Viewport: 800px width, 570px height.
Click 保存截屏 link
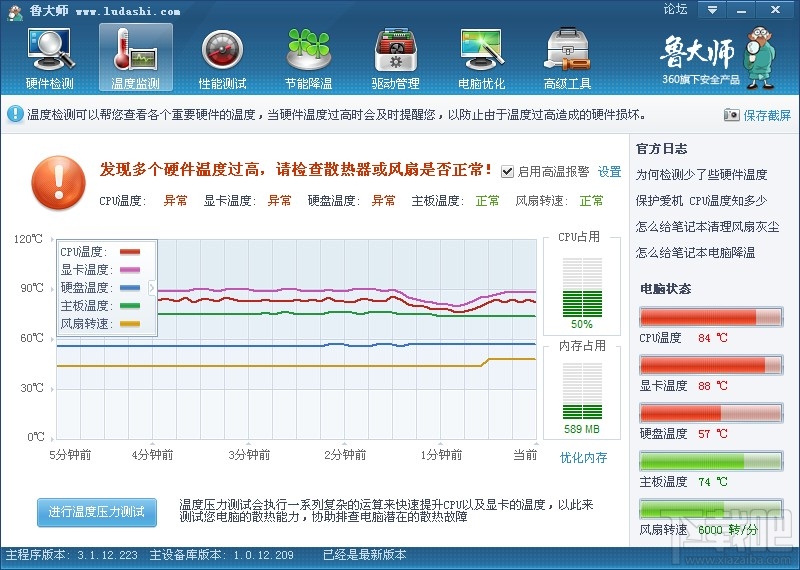click(x=767, y=115)
